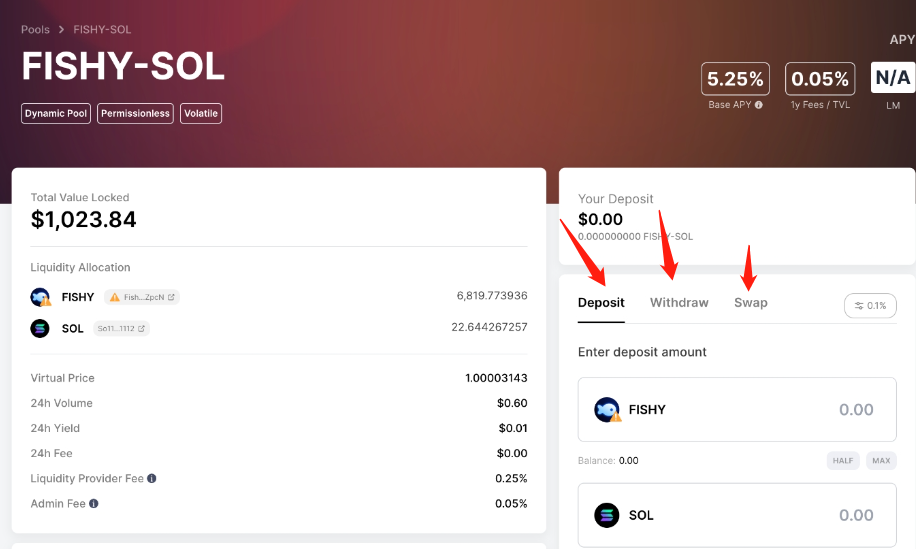Click the Base APY info icon
Viewport: 916px width, 555px height.
pyautogui.click(x=759, y=104)
